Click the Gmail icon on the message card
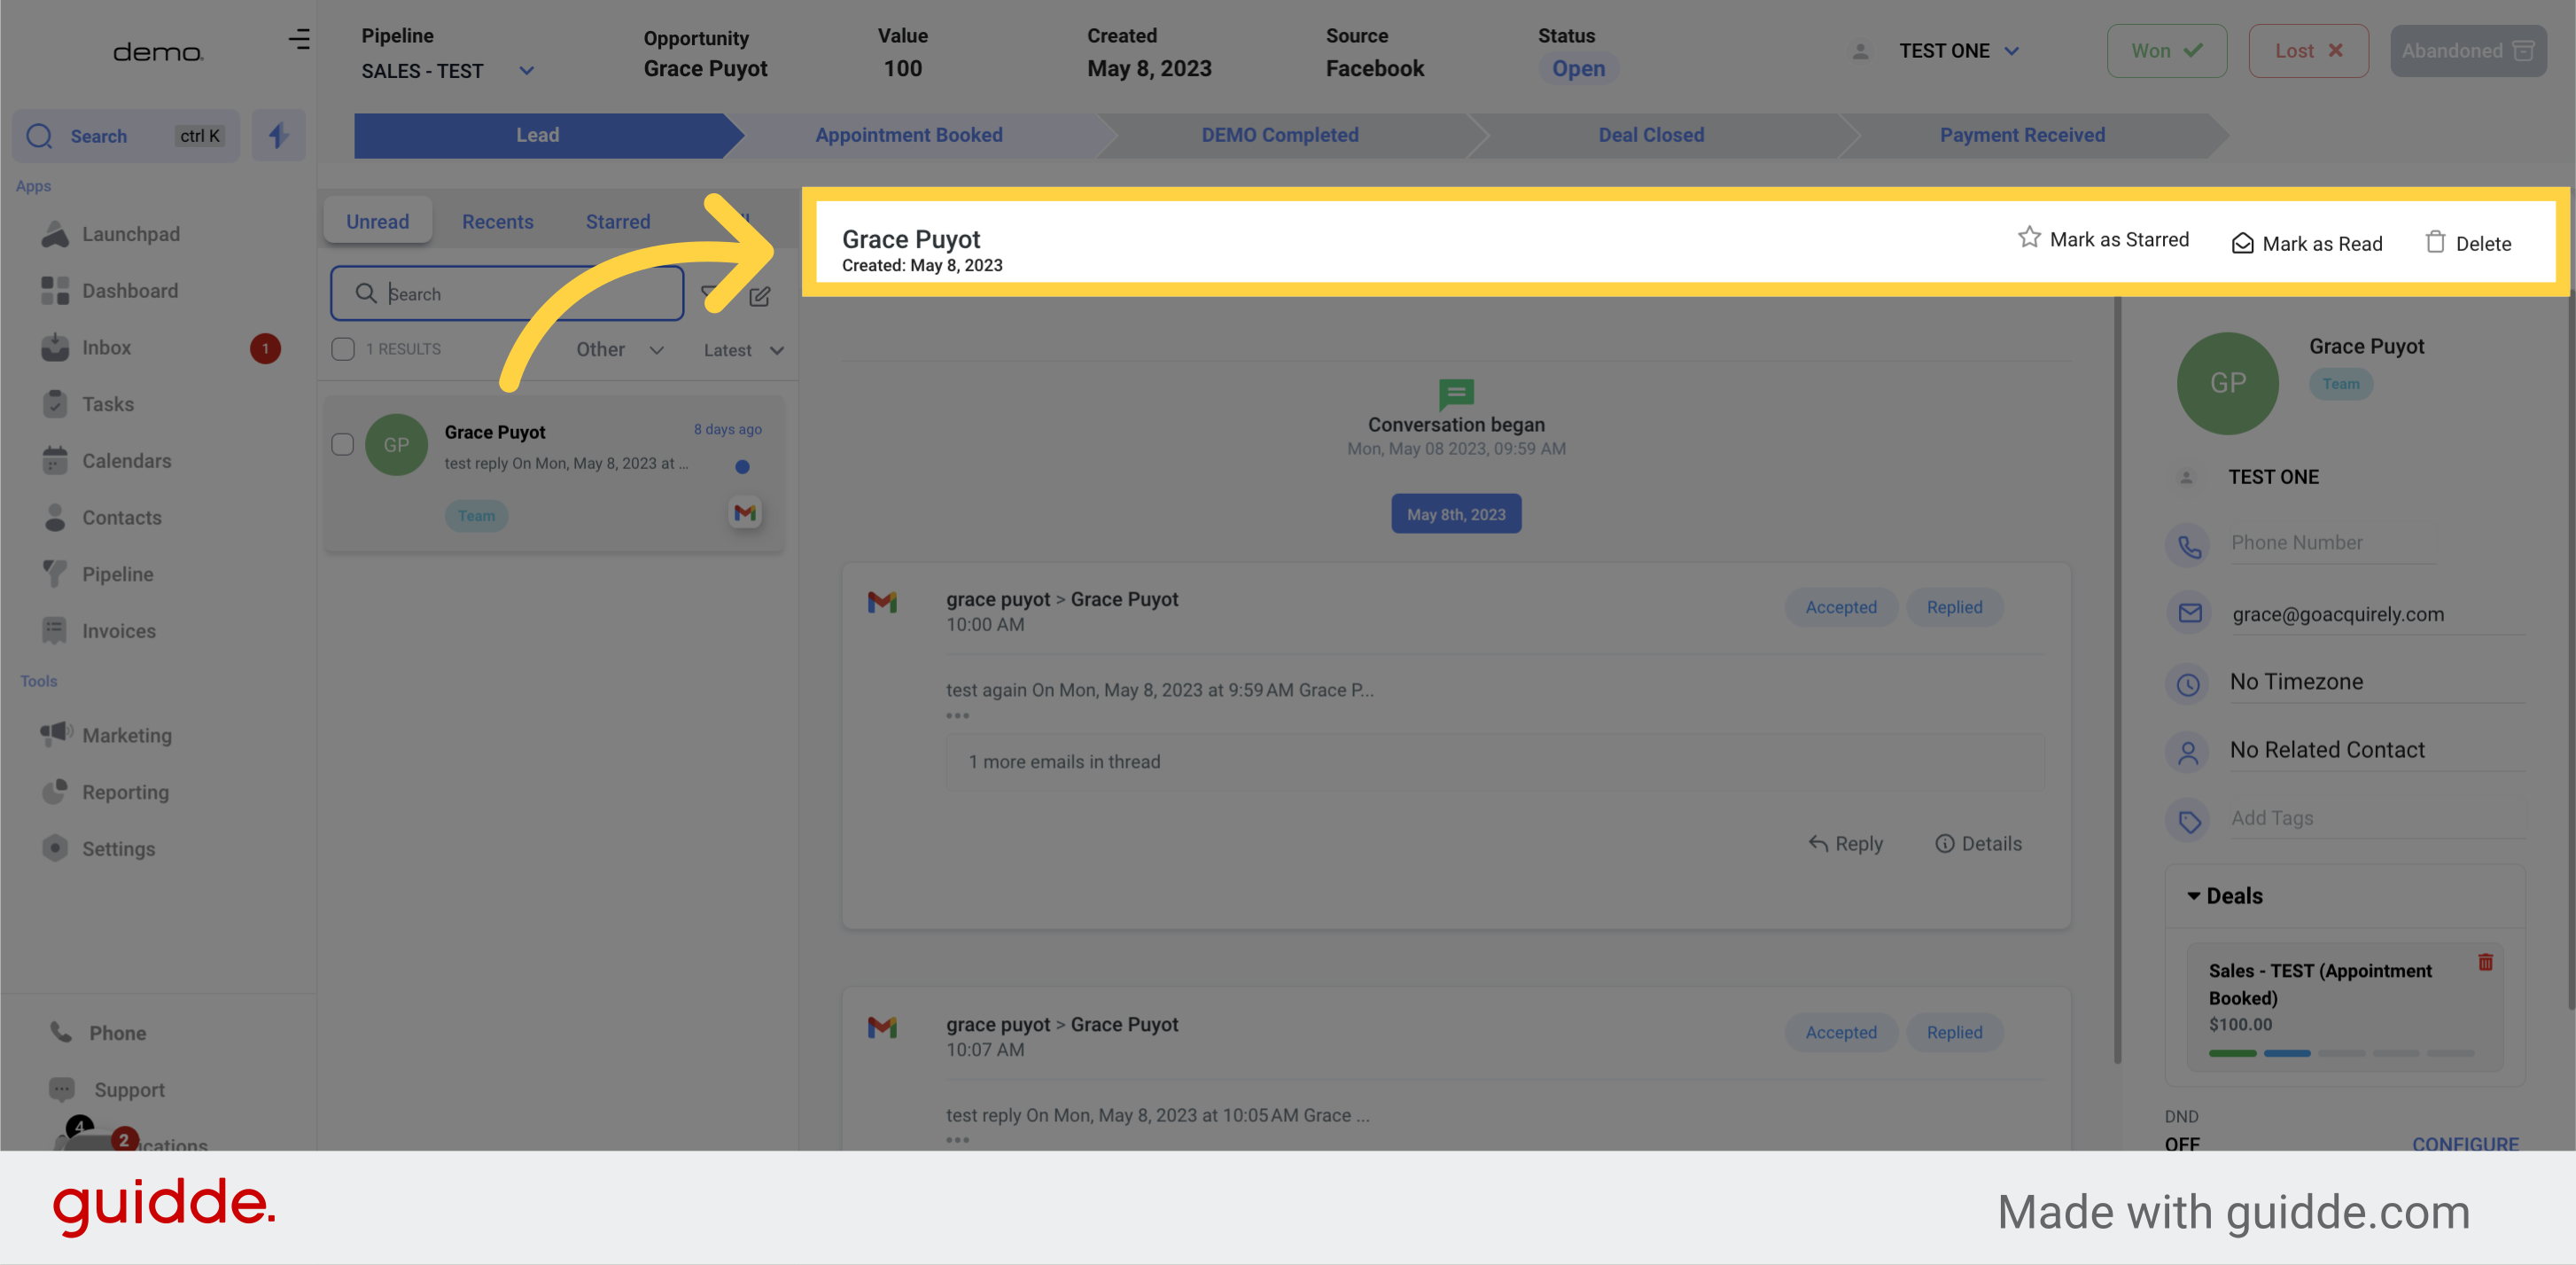 [x=744, y=512]
